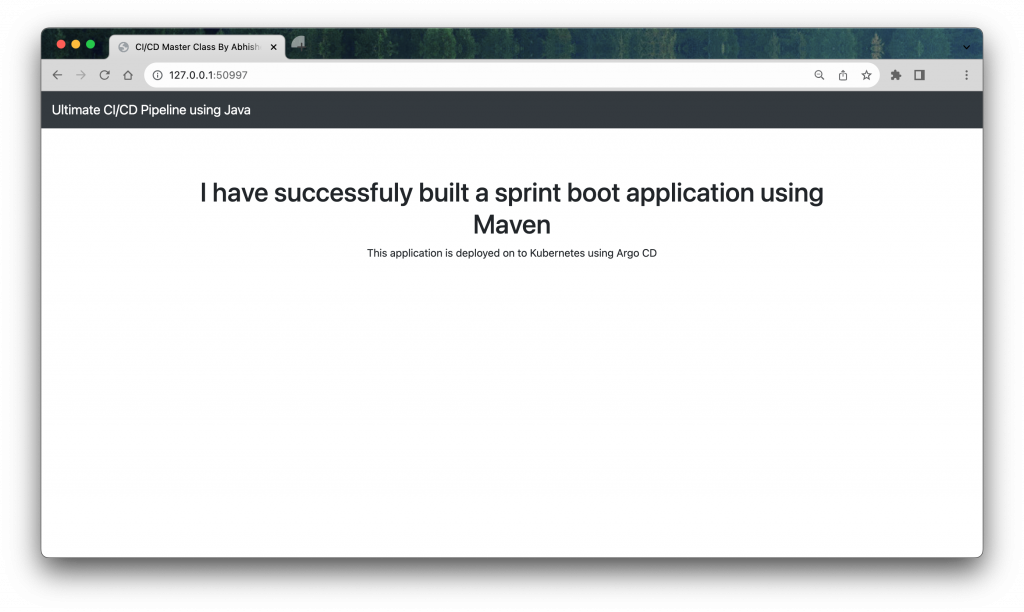Bookmark this page with the star
This screenshot has height=612, width=1024.
[867, 75]
